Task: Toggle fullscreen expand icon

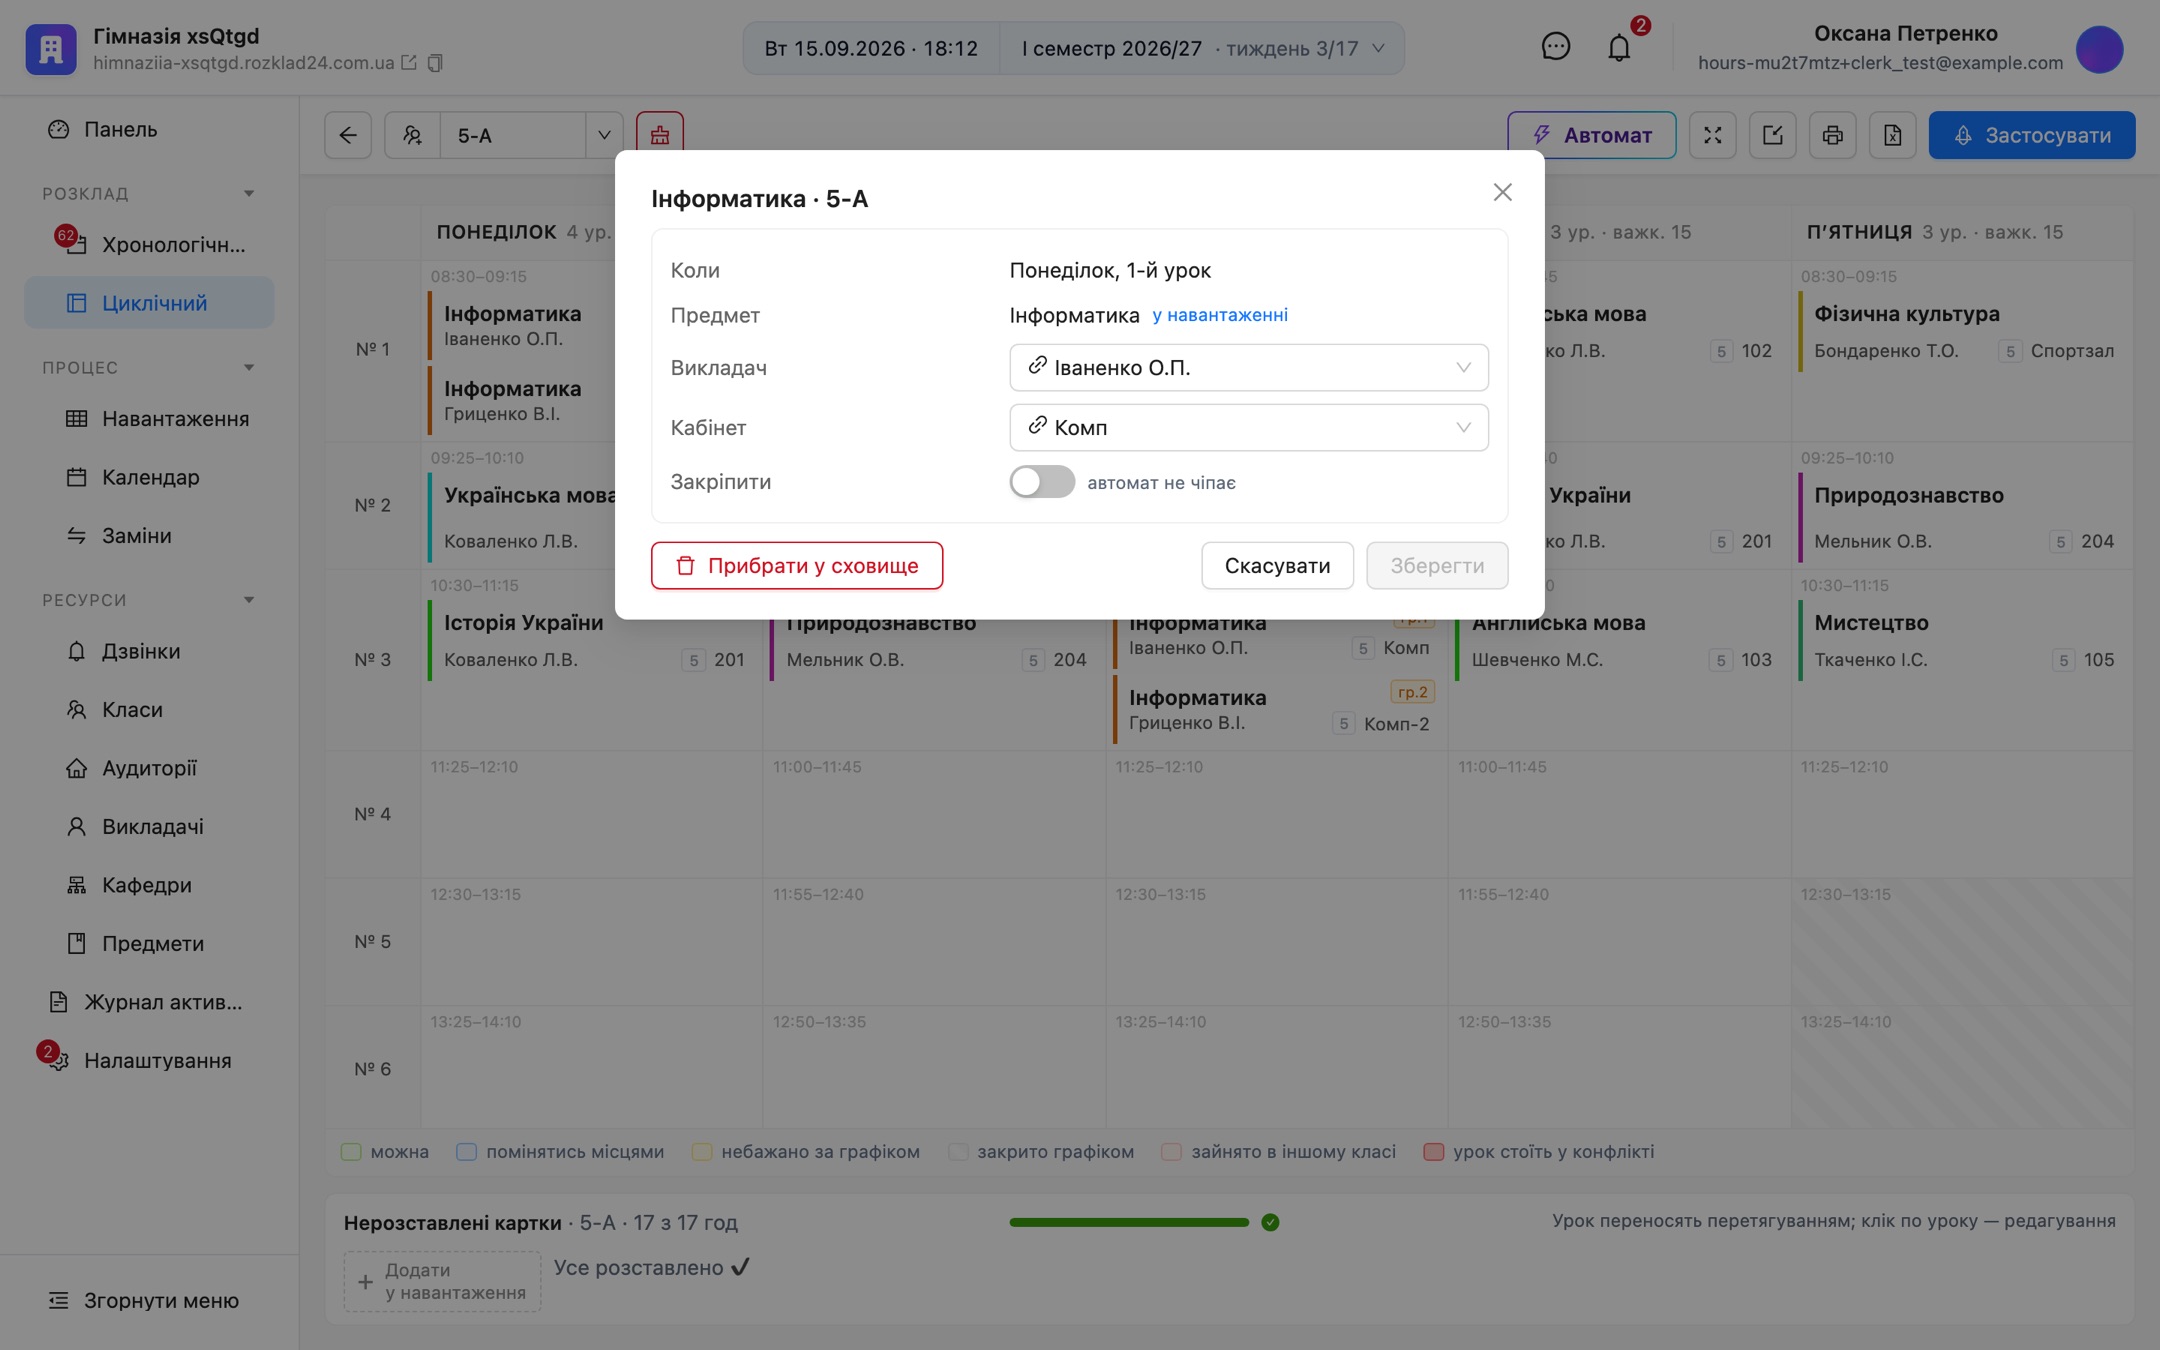Action: (1712, 135)
